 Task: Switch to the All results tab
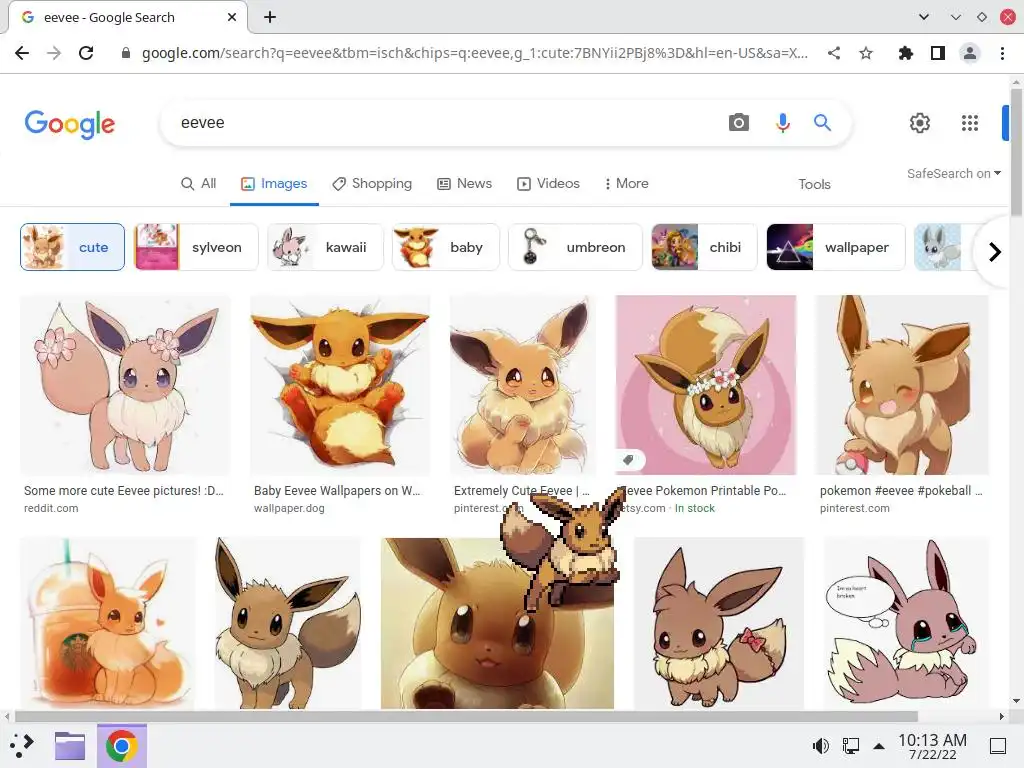199,184
